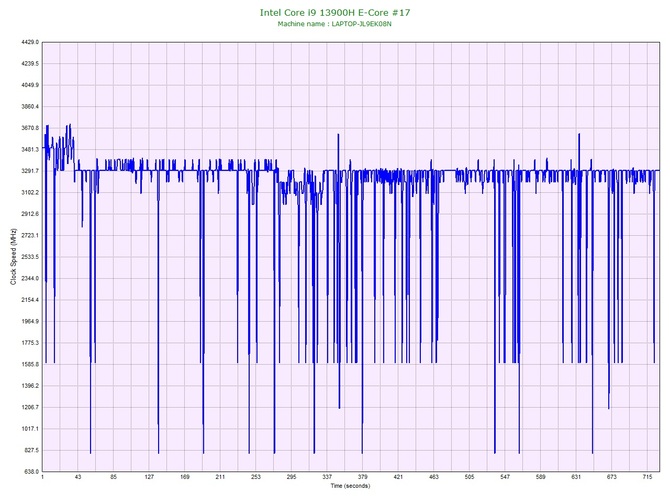Click the 85 time-axis tick label
This screenshot has height=503, width=670.
coord(113,477)
